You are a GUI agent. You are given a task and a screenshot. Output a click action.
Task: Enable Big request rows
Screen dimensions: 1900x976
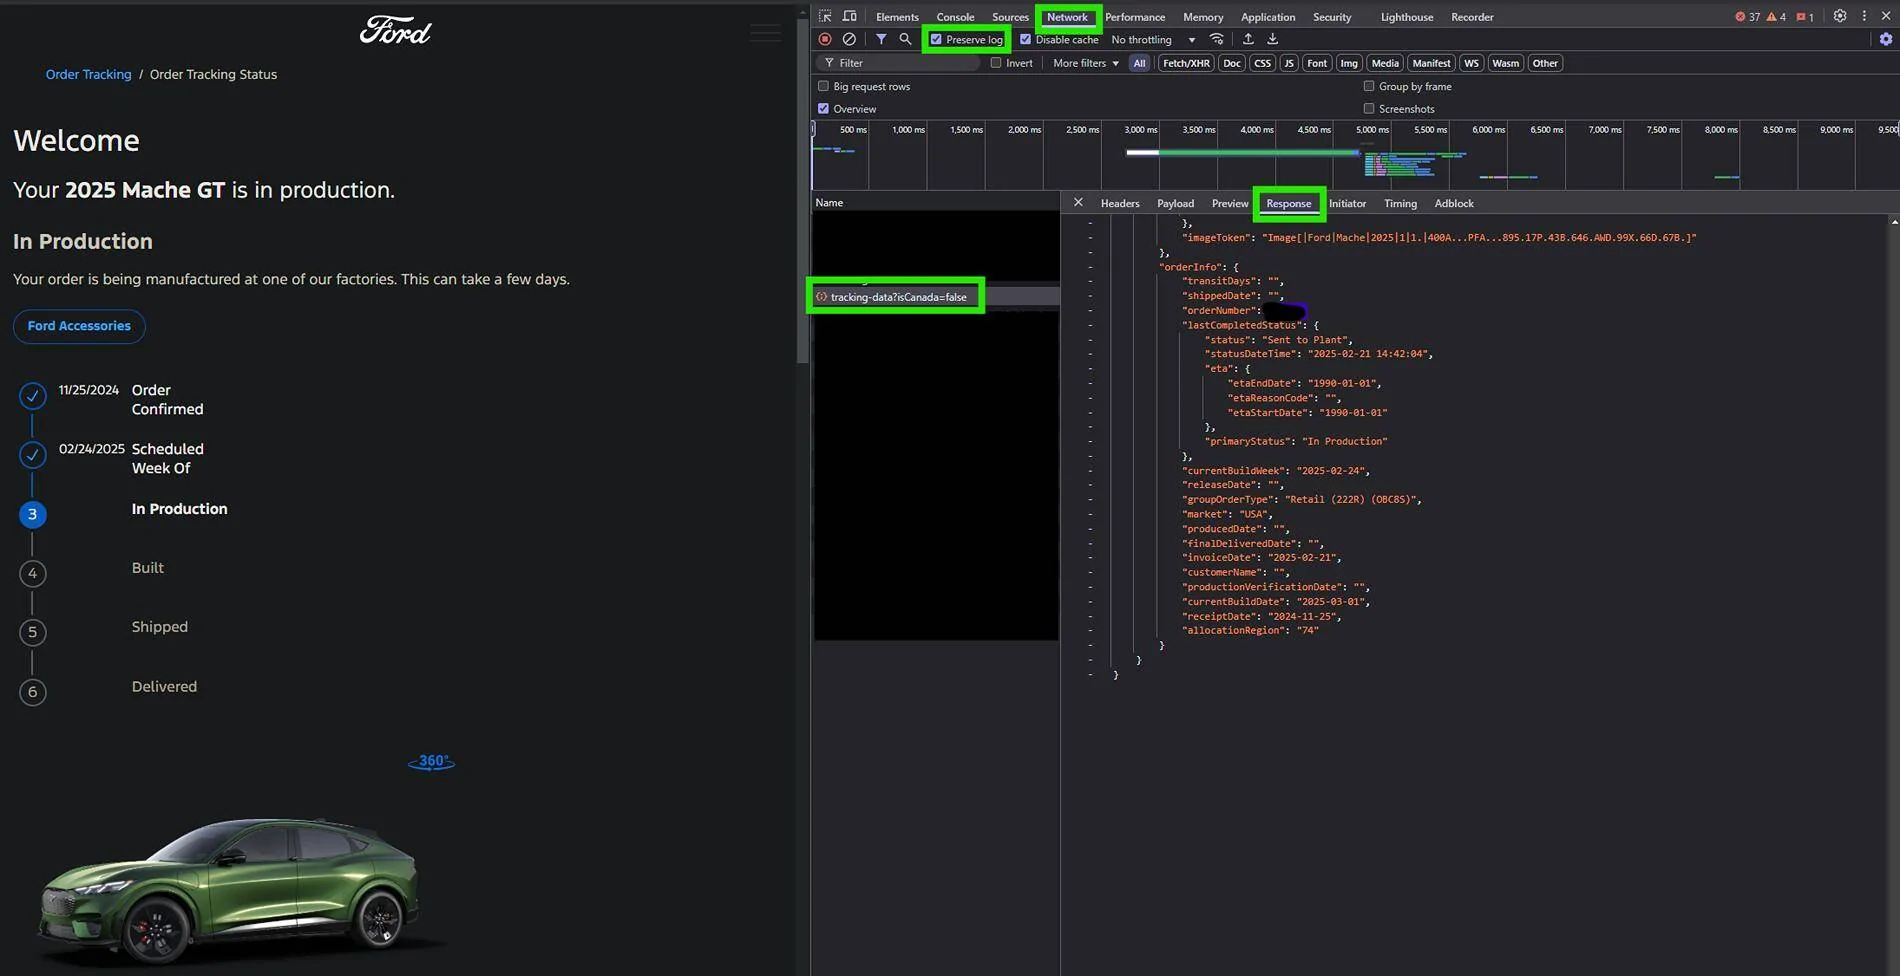pos(824,86)
